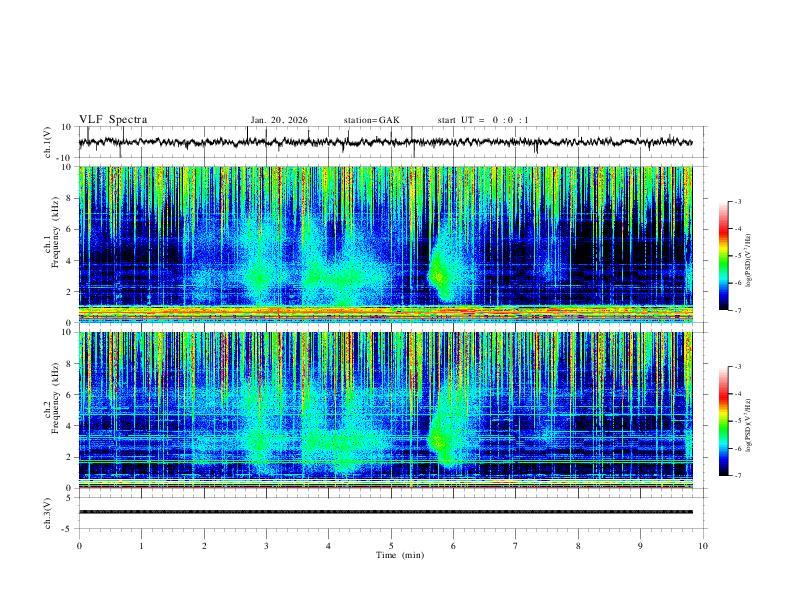Click the ch.2 "Frequency (kHz)" axis label
792x612 pixels.
[55, 398]
